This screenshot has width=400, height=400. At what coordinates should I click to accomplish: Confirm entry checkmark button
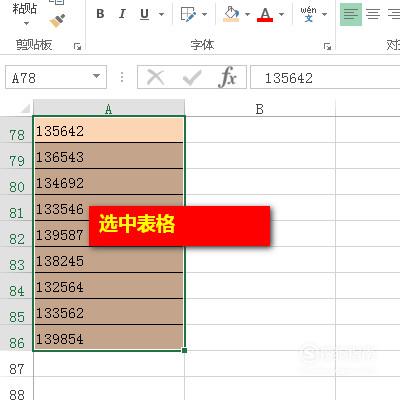pos(192,77)
